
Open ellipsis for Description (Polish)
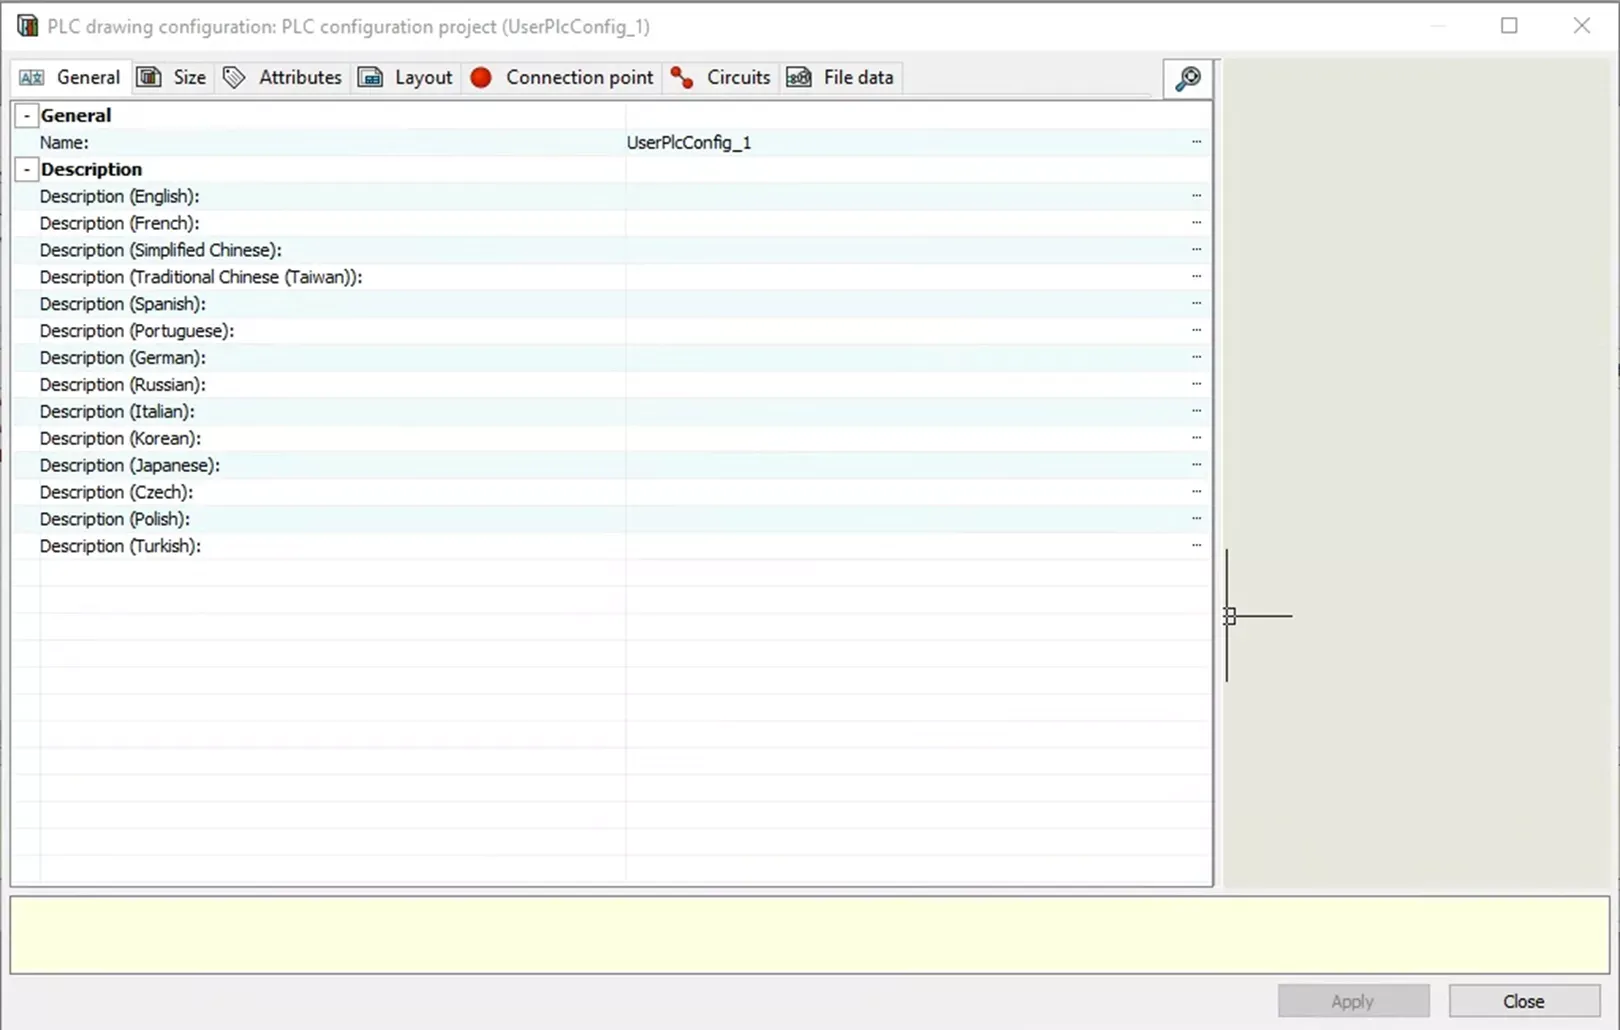[1196, 520]
